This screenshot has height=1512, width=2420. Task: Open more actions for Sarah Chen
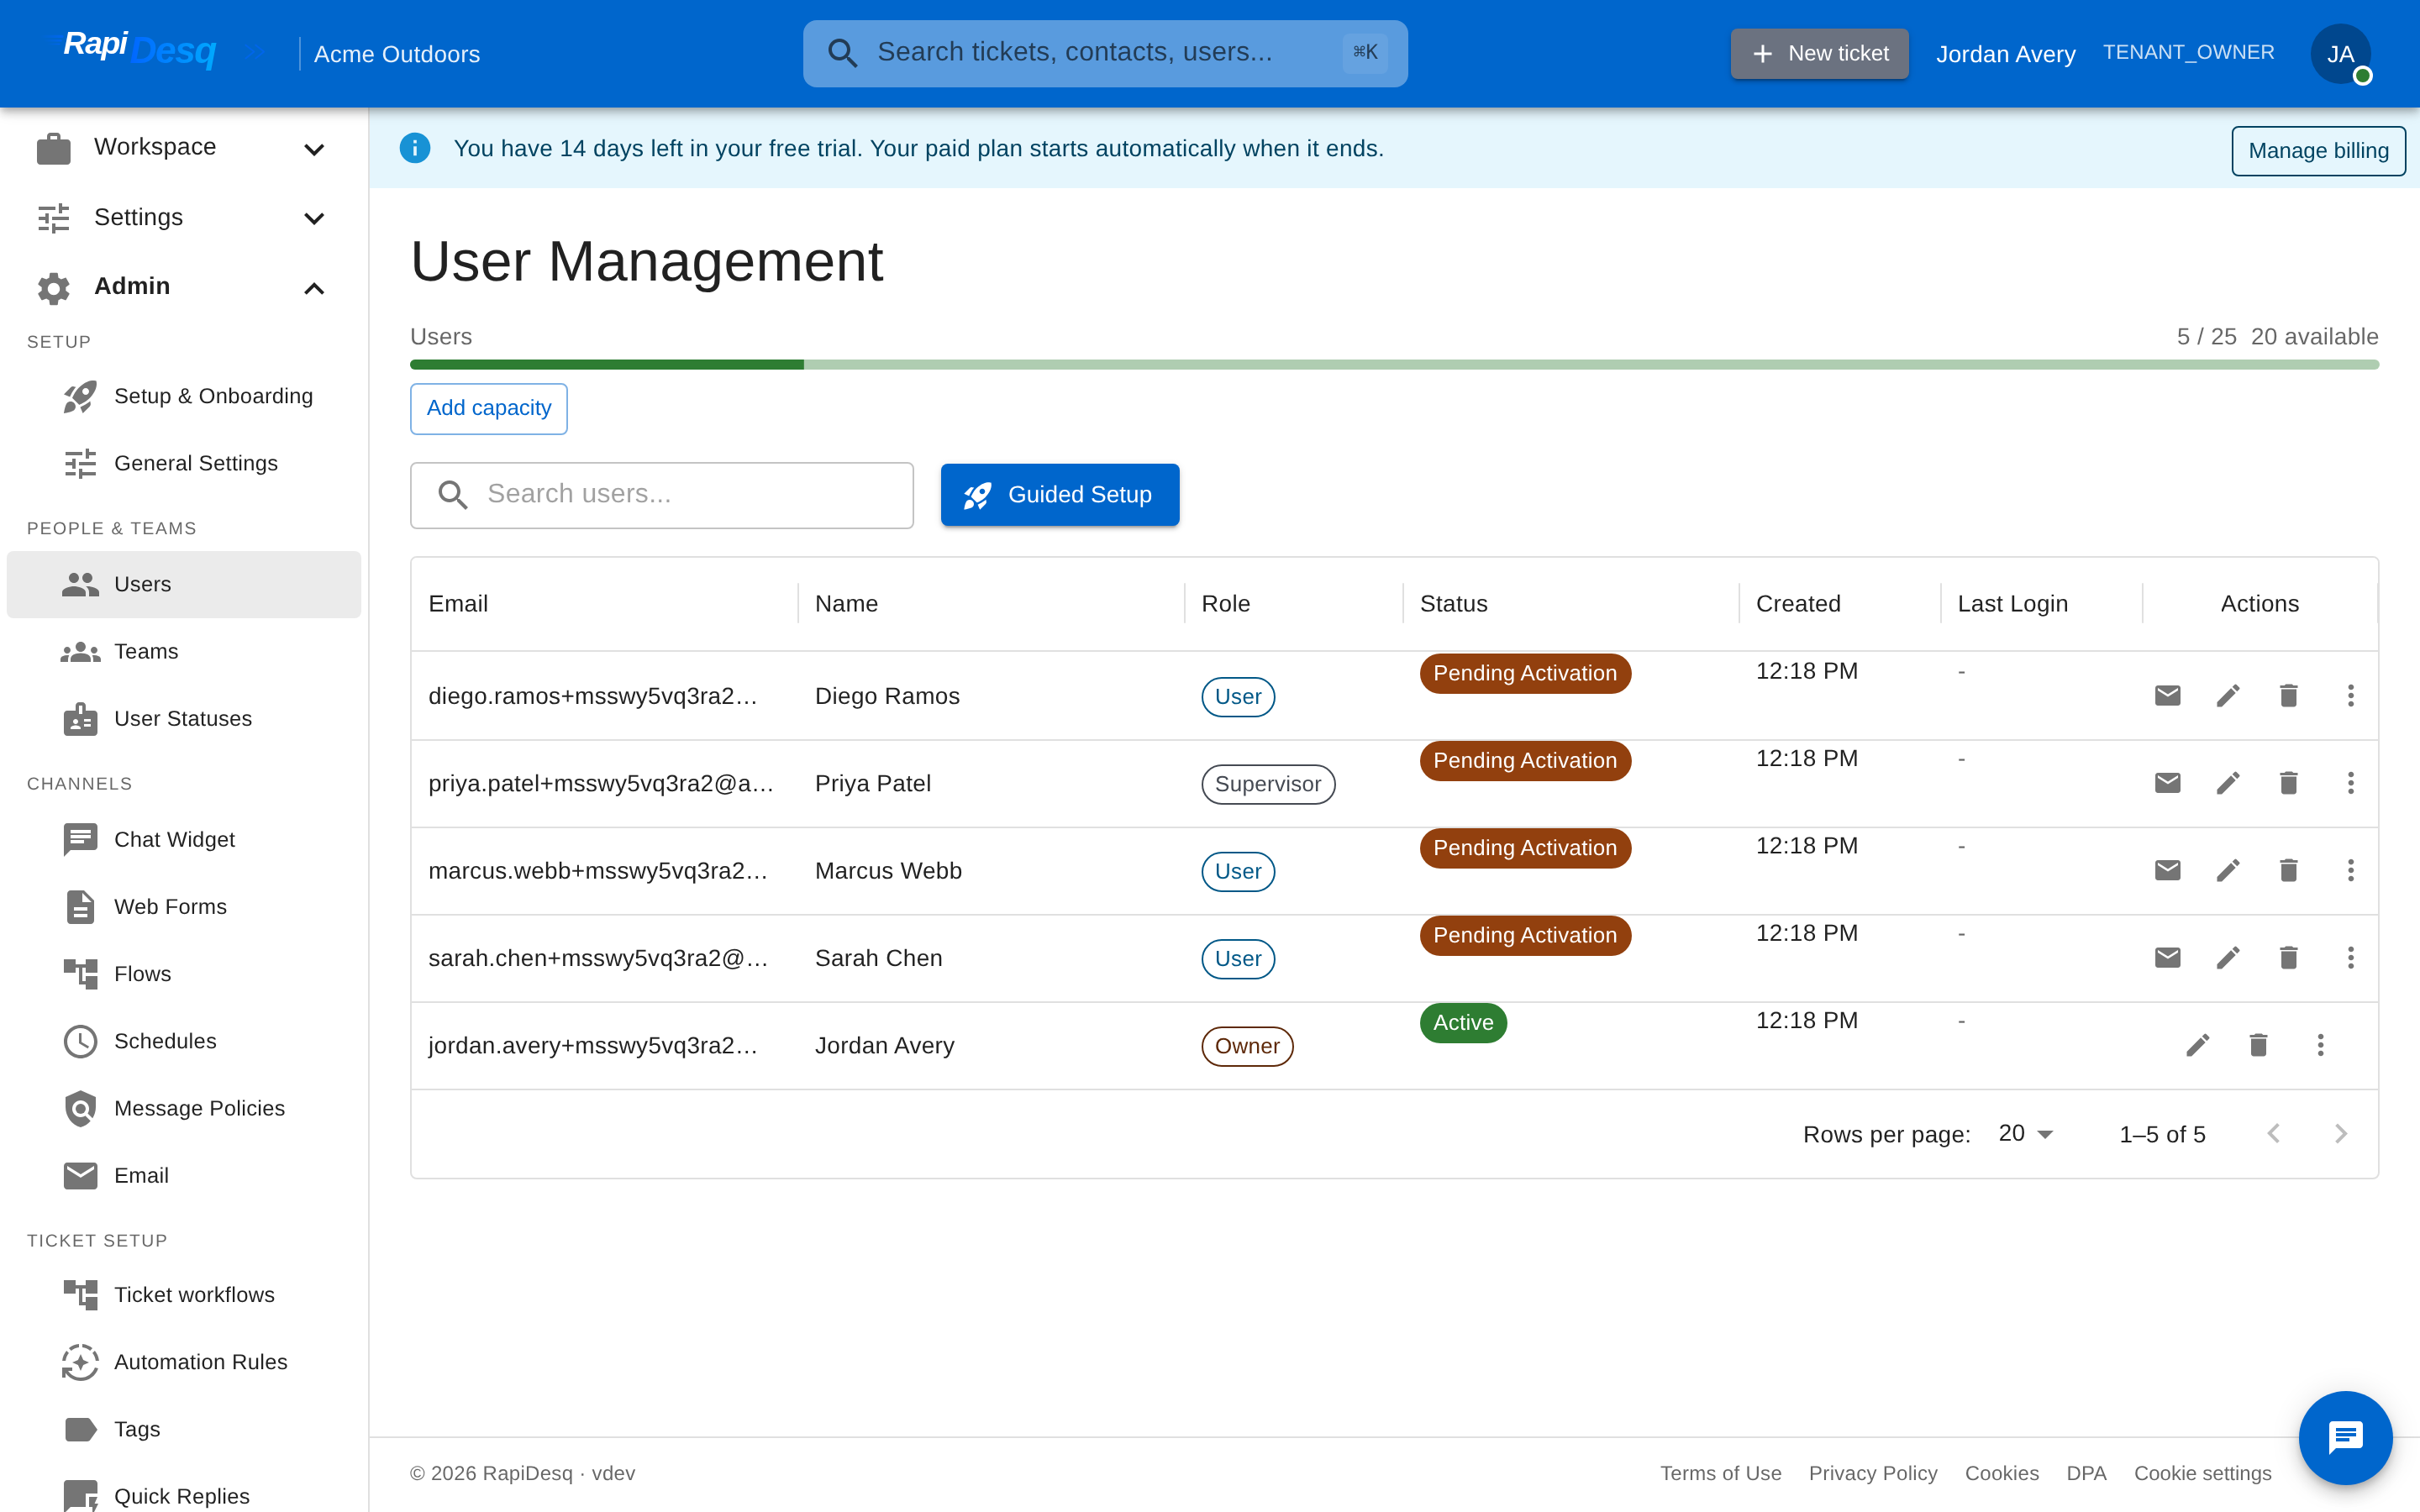2350,958
